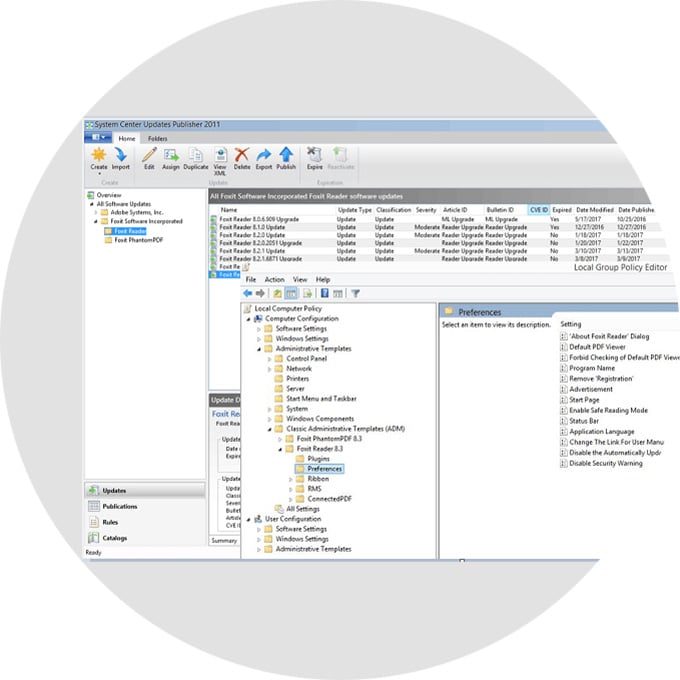This screenshot has width=680, height=680.
Task: Open Status Bar setting
Action: pyautogui.click(x=584, y=421)
